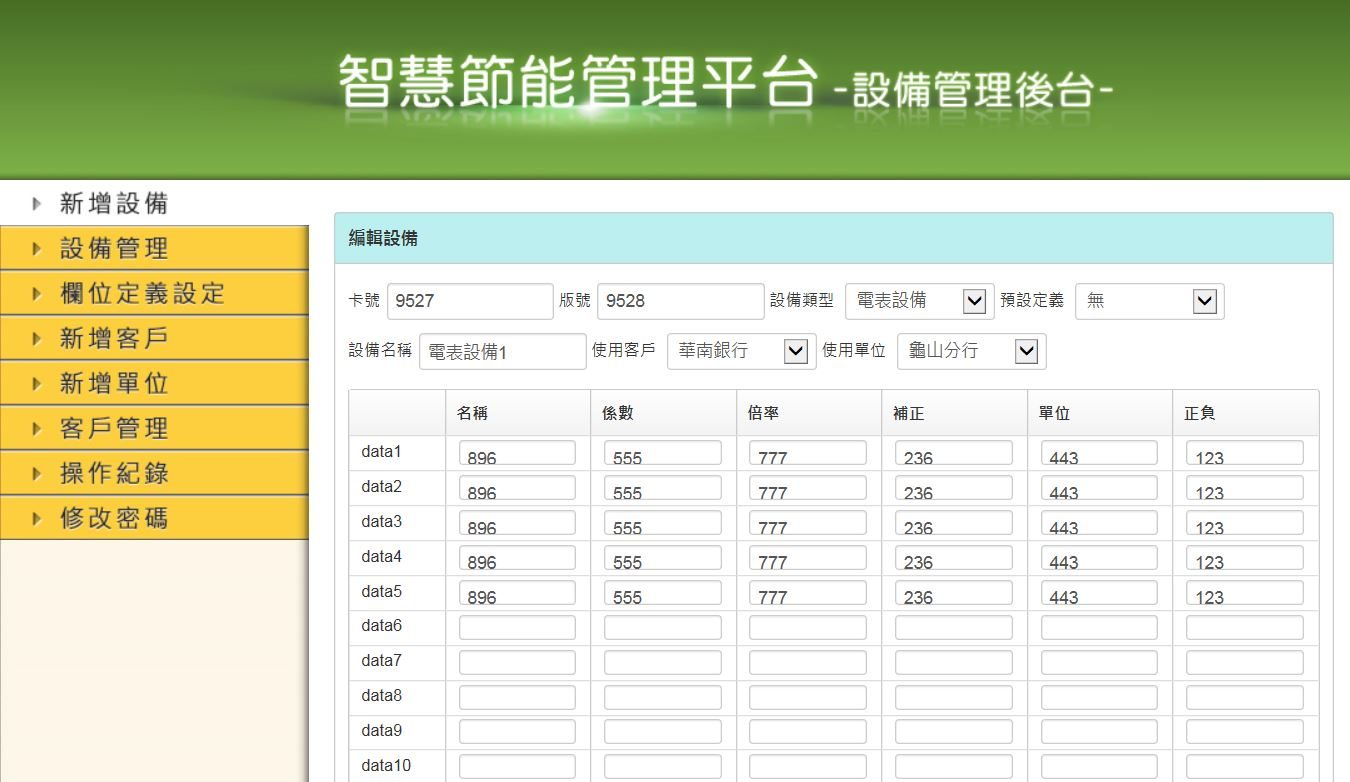
Task: Click the arrow icon beside 客戶管理
Action: (38, 428)
